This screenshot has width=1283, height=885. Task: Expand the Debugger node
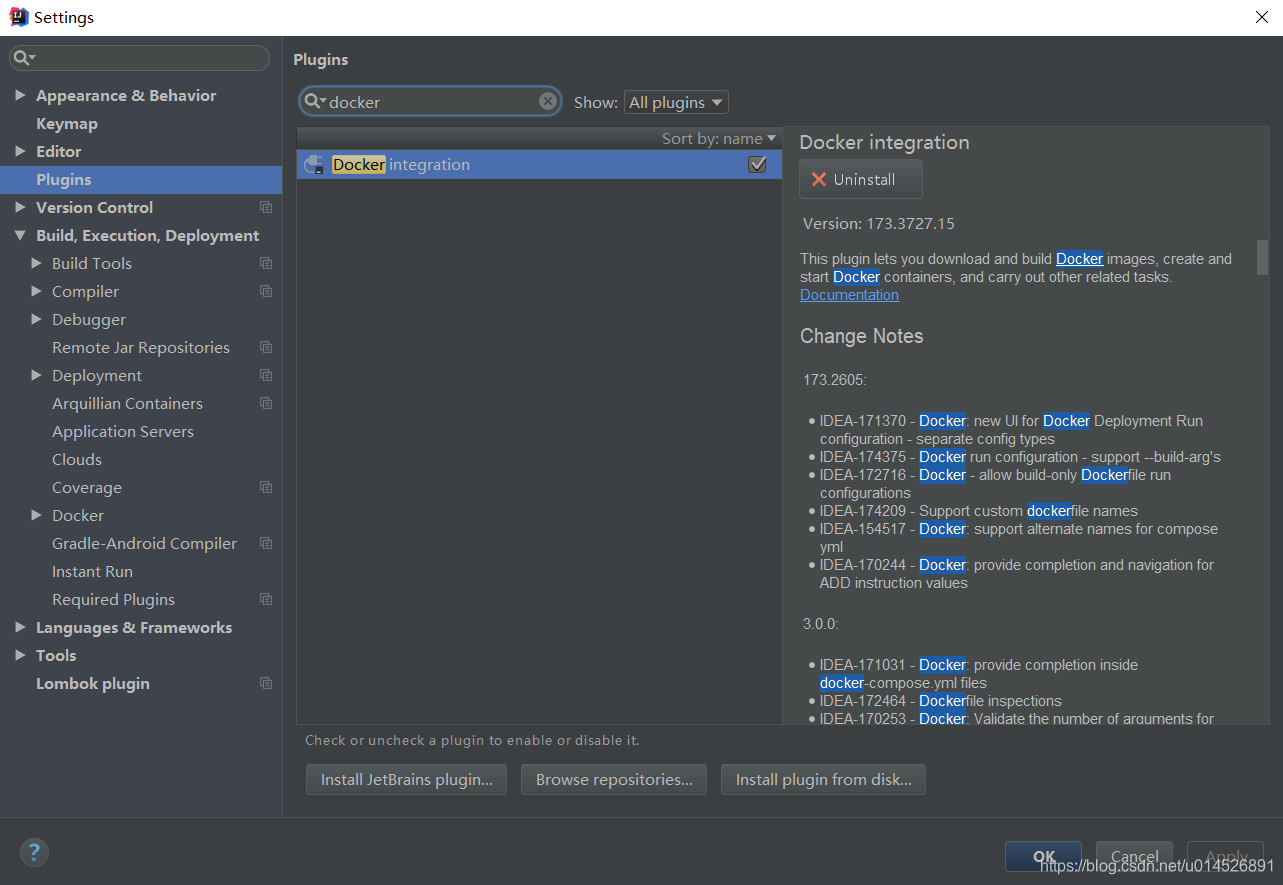click(x=36, y=319)
